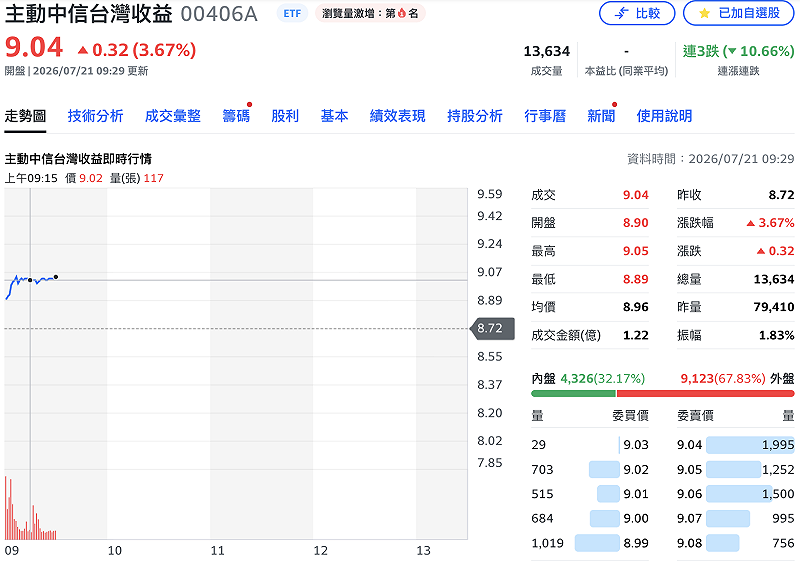Image resolution: width=800 pixels, height=561 pixels.
Task: Click the flame icon in 瀏覽量激增 badge
Action: coord(402,14)
